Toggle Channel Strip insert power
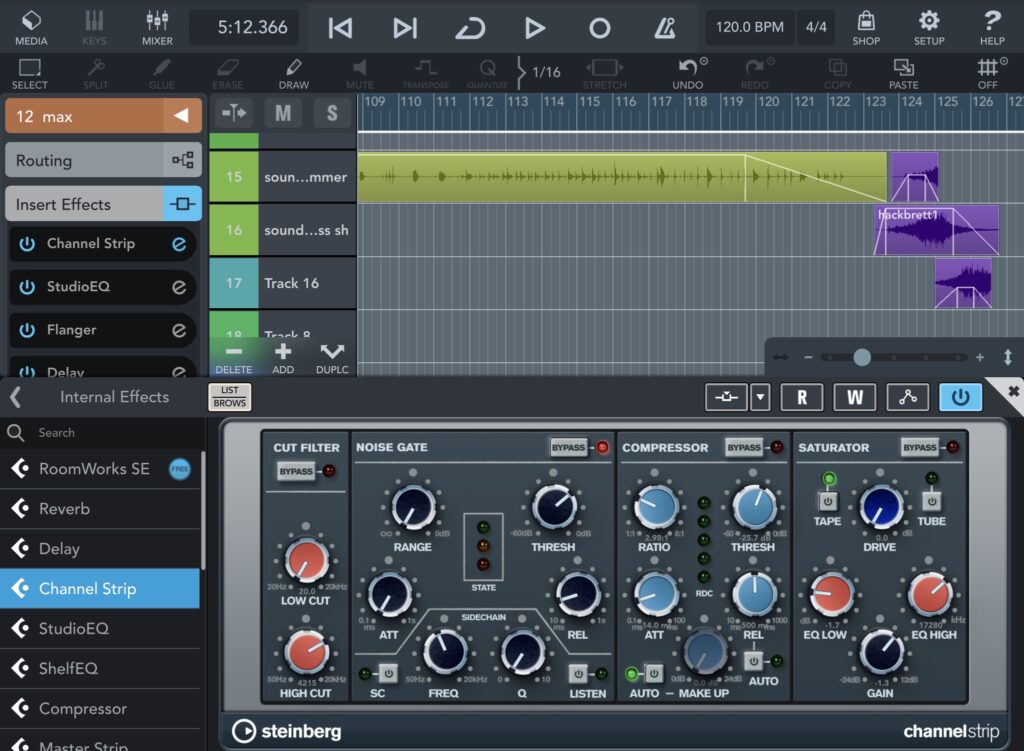The width and height of the screenshot is (1024, 751). tap(27, 244)
